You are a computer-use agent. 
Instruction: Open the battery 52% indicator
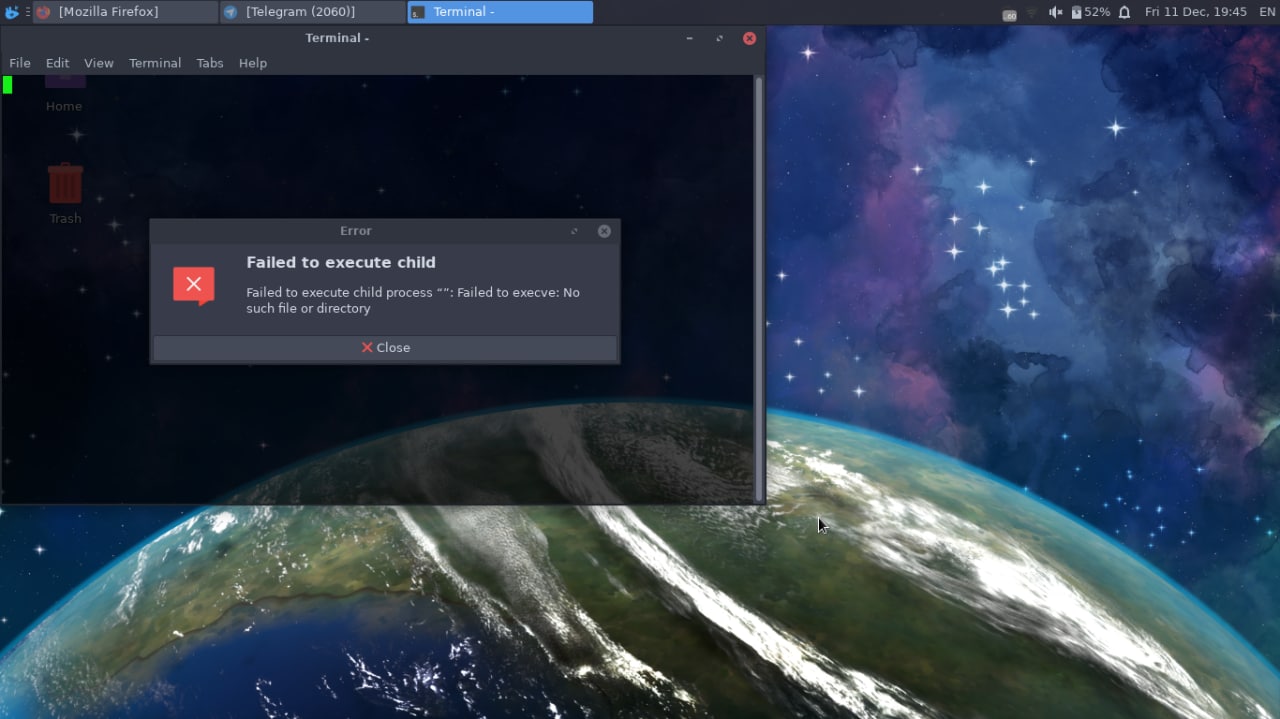coord(1090,12)
